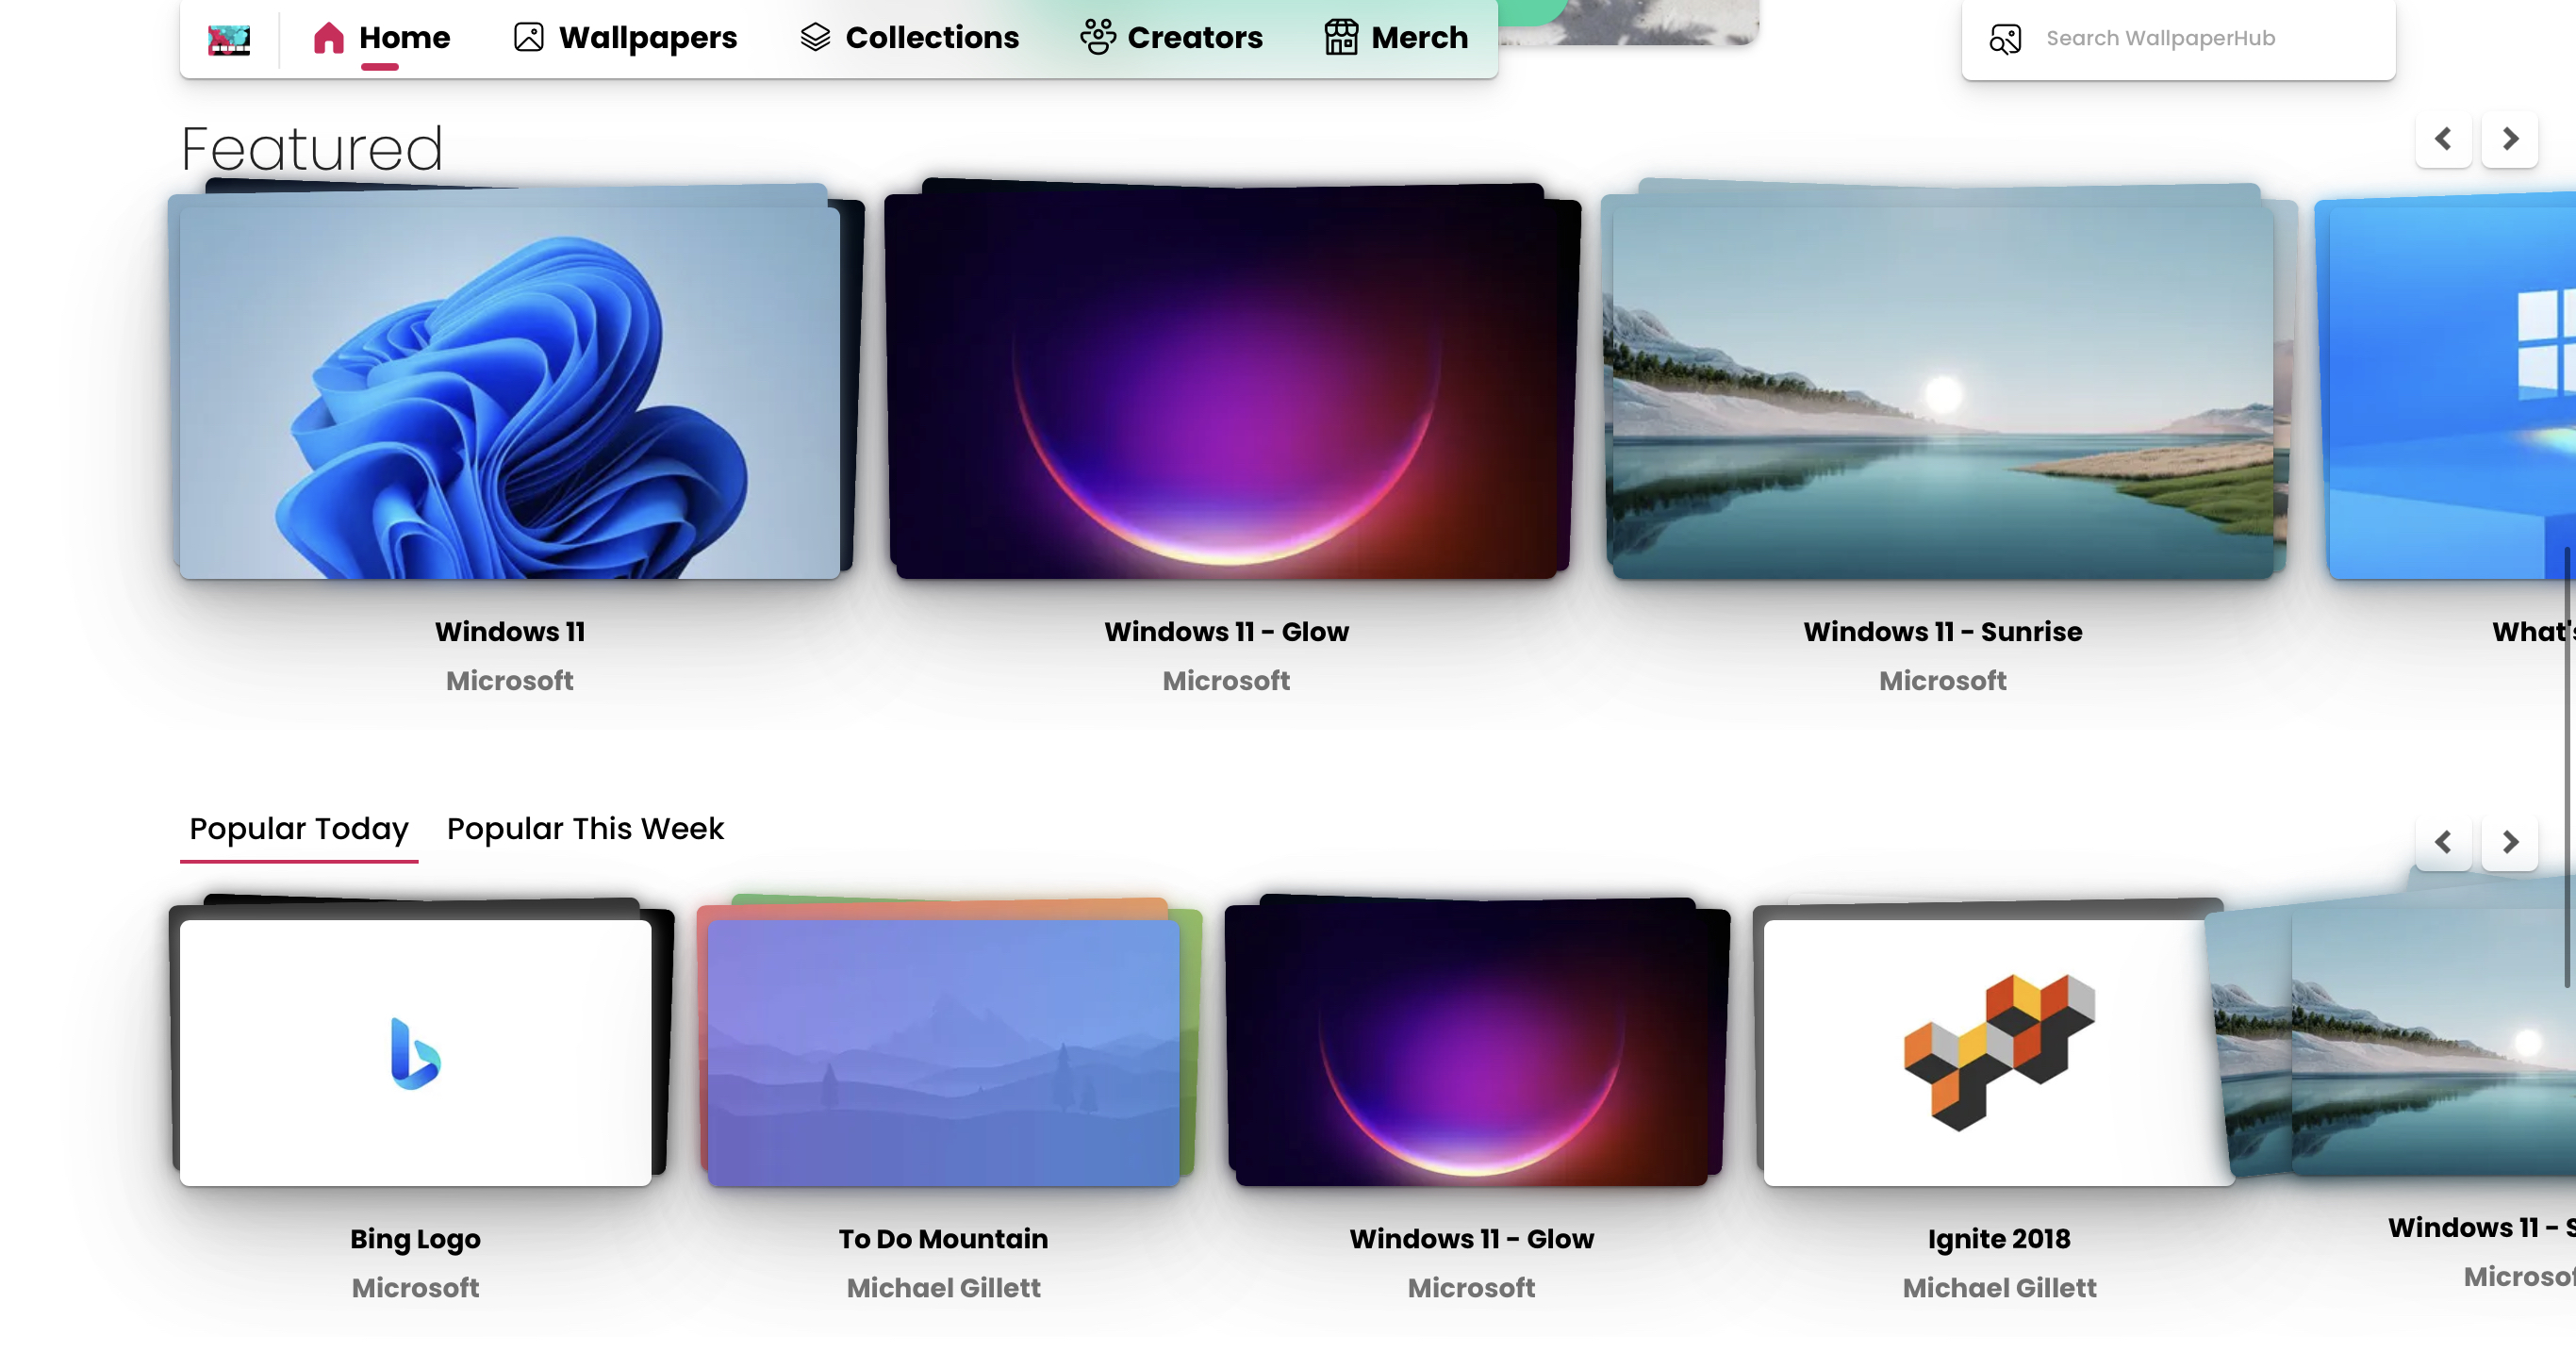
Task: Click the Ignite 2018 title
Action: [x=1999, y=1239]
